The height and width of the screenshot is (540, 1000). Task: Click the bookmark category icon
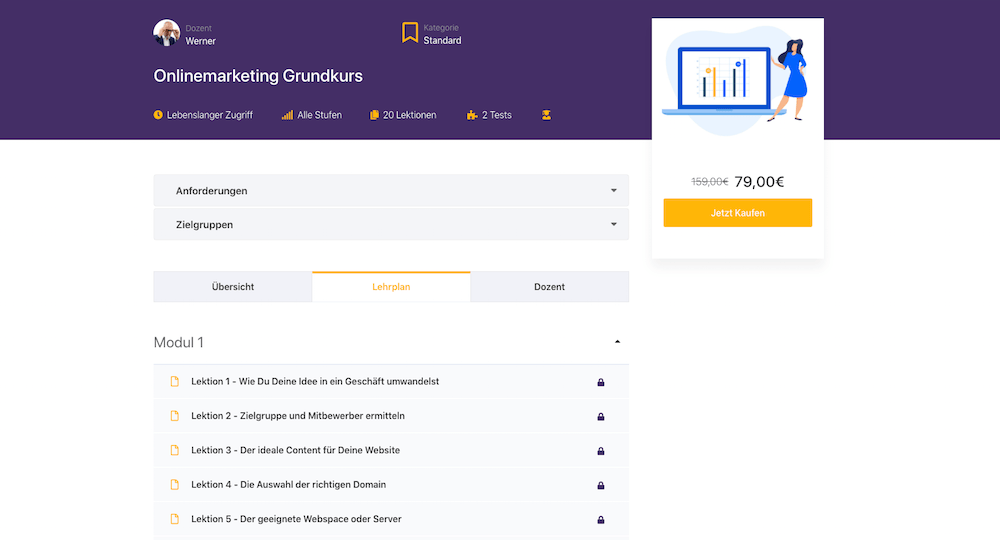coord(409,33)
